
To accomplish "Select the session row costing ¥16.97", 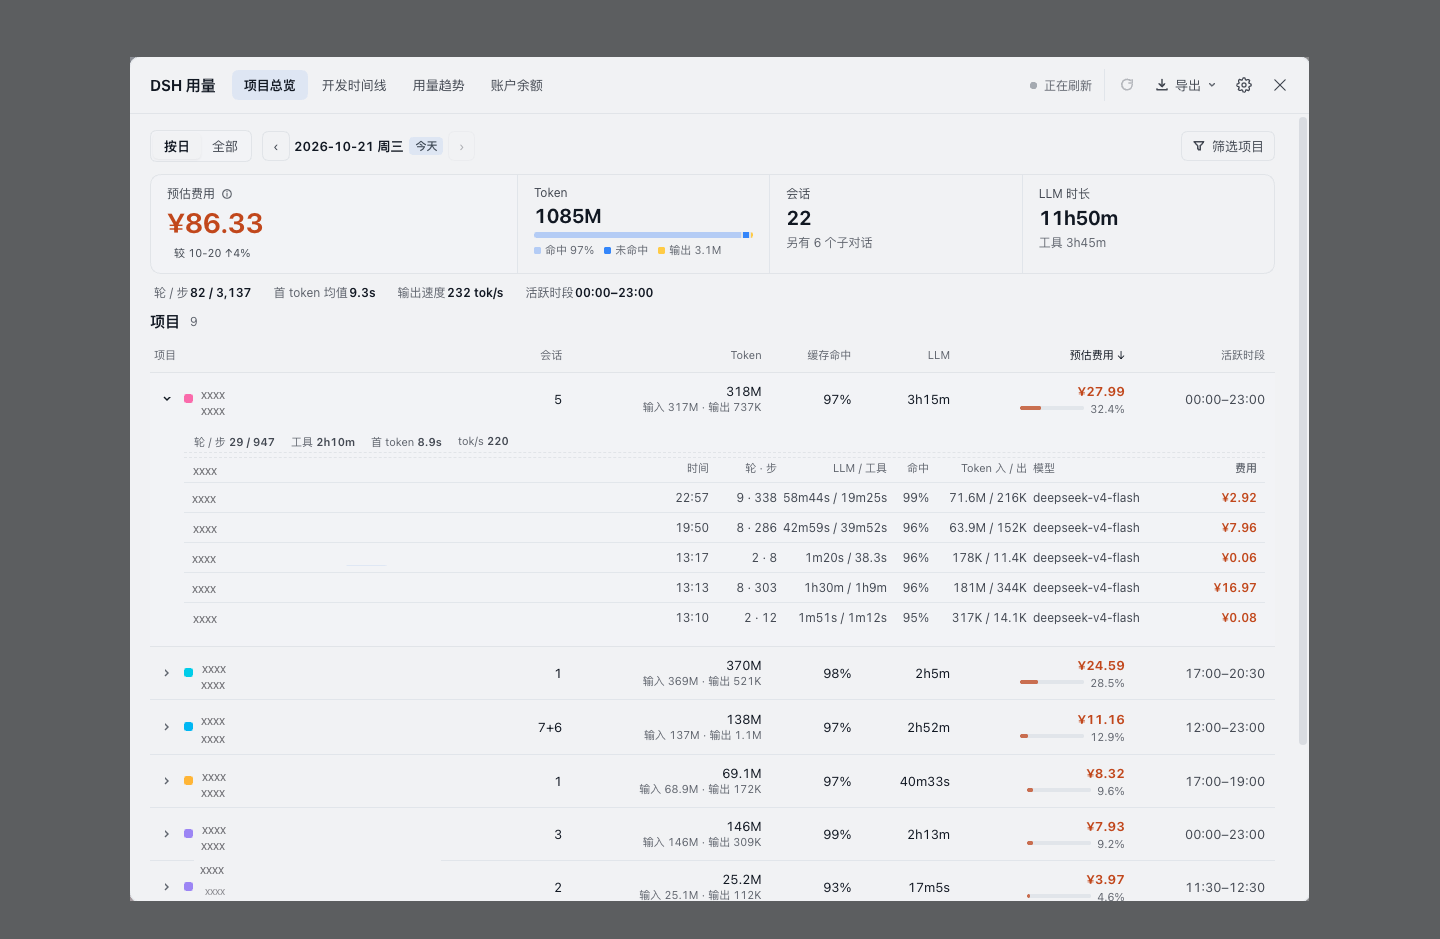I will 724,588.
